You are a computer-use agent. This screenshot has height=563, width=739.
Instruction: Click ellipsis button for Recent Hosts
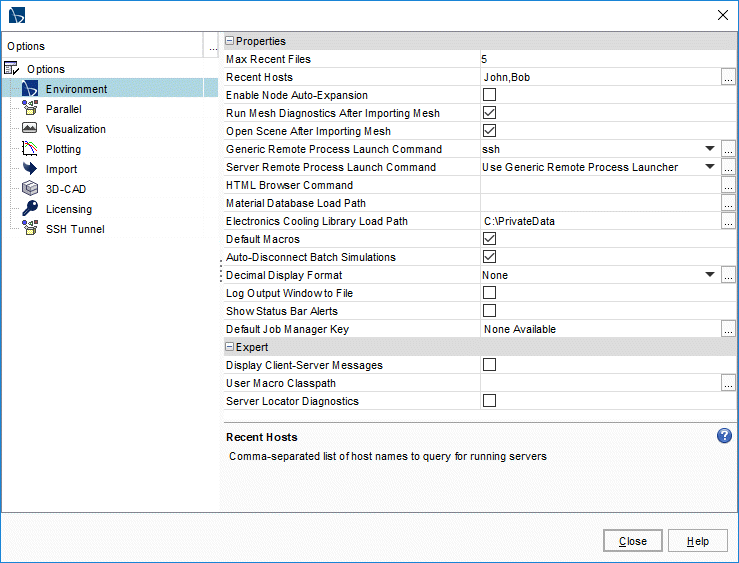tap(728, 77)
